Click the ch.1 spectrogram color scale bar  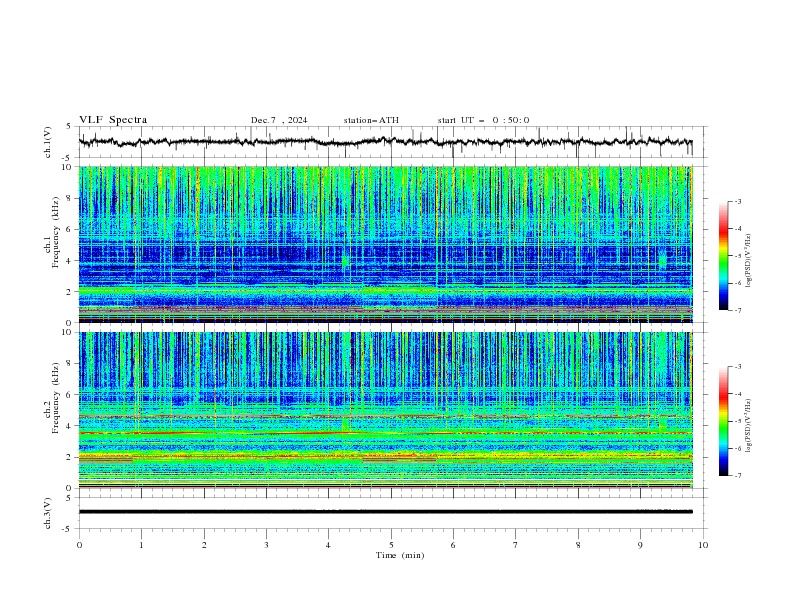pos(723,256)
